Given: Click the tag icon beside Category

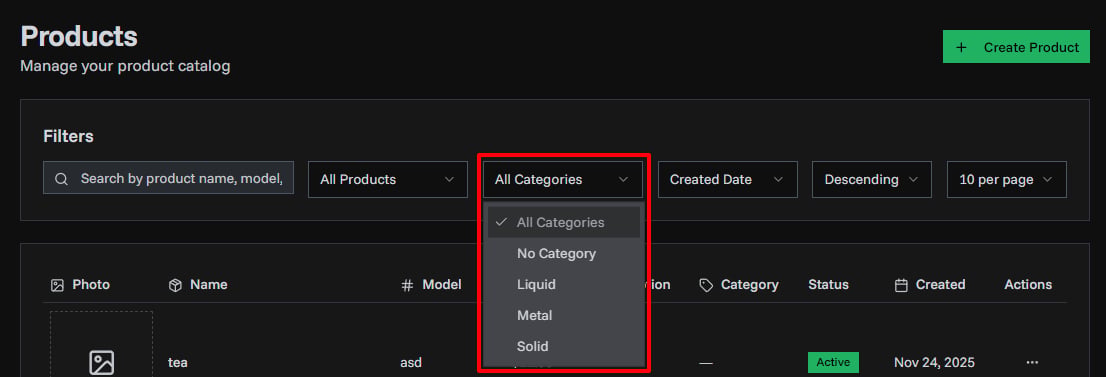Looking at the screenshot, I should 705,285.
